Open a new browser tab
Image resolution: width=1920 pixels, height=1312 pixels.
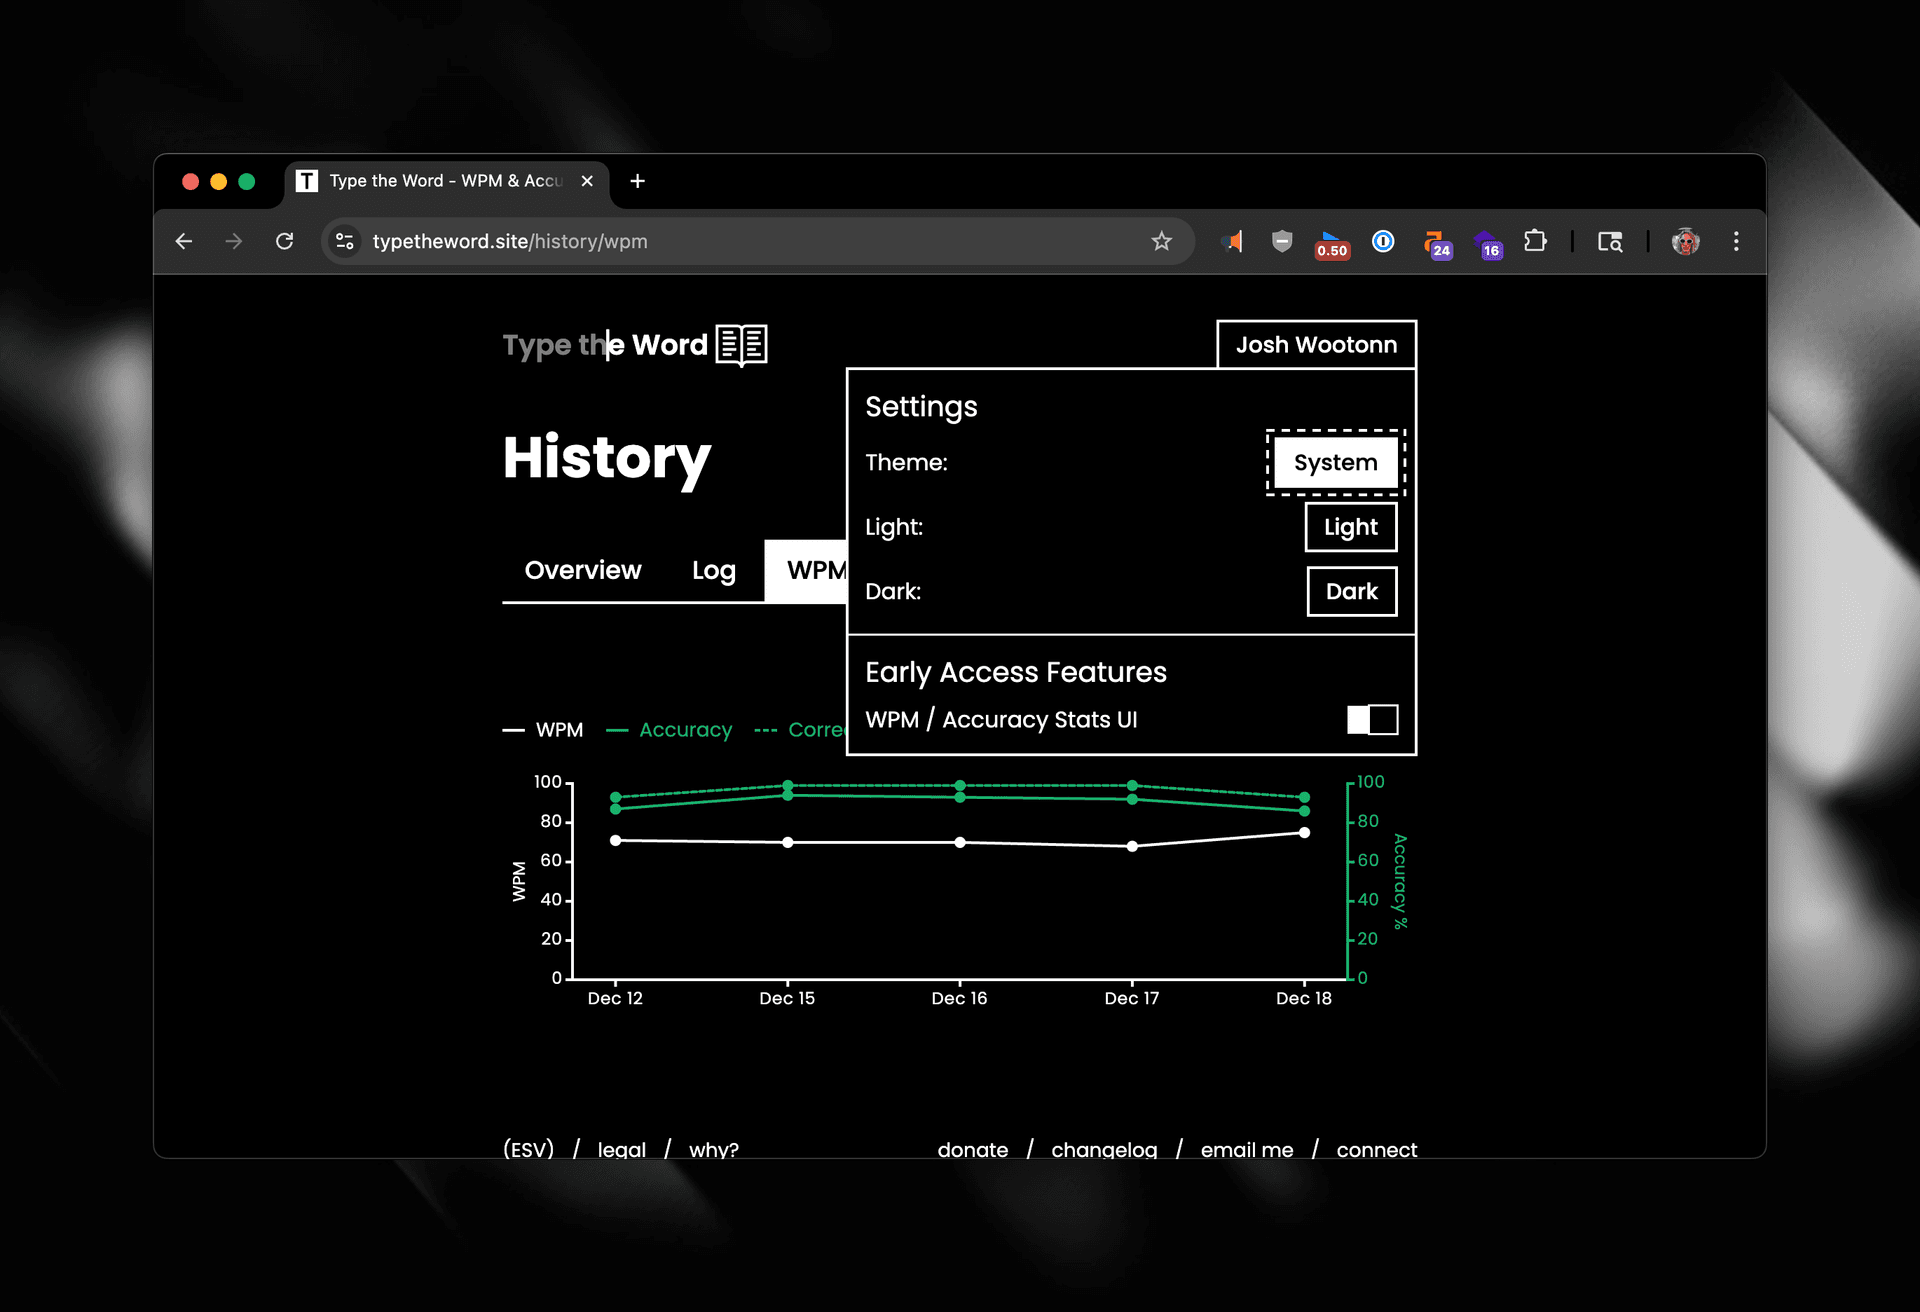[x=638, y=181]
